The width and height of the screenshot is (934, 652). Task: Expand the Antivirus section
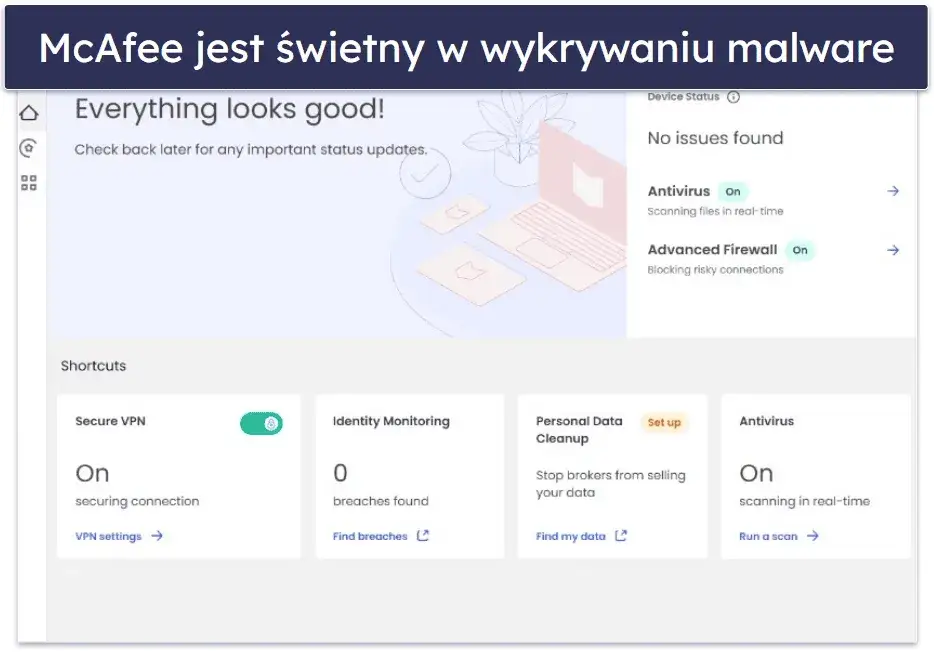(677, 191)
